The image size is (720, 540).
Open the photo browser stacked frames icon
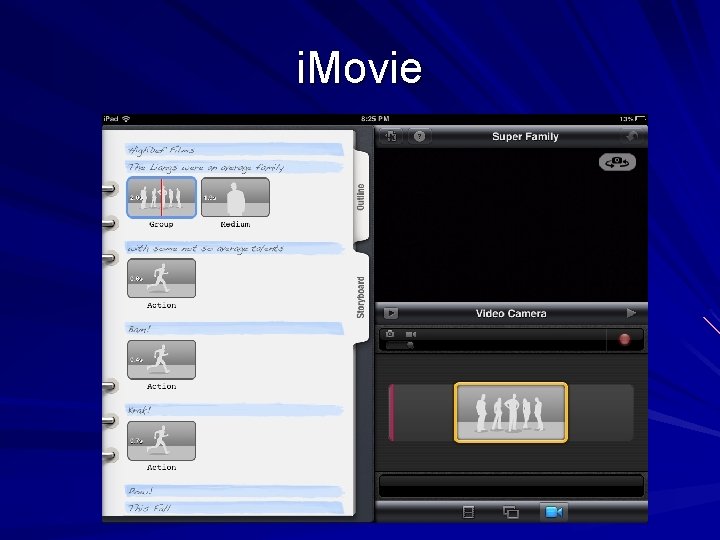(511, 512)
